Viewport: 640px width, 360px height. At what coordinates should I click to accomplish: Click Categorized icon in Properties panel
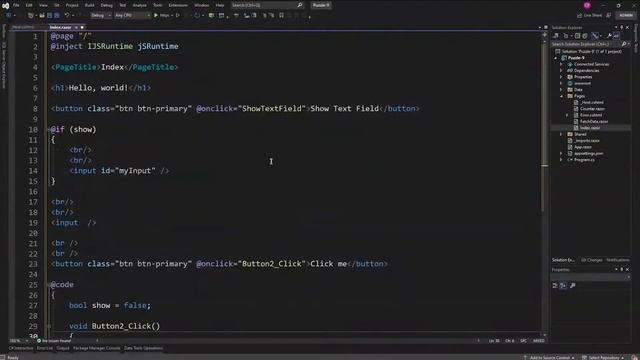(555, 286)
